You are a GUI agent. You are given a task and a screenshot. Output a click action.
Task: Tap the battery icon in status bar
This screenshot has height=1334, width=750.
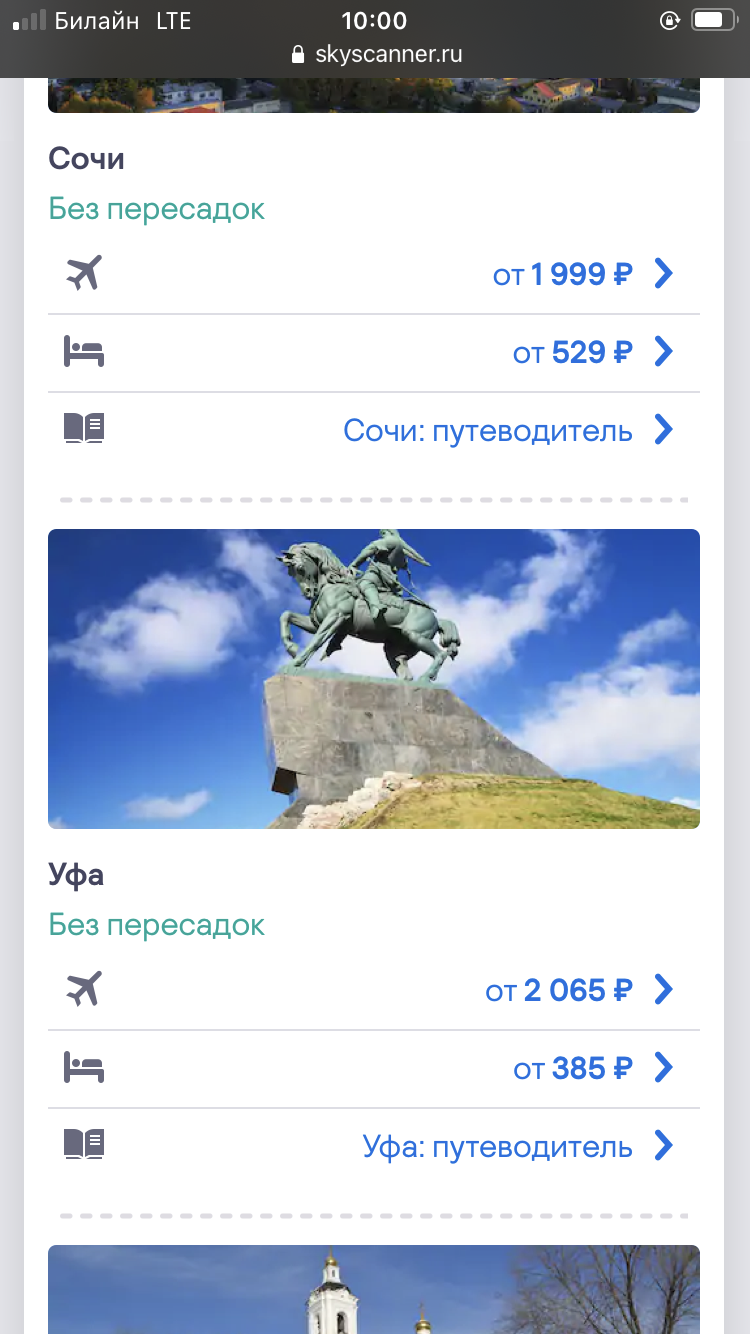pyautogui.click(x=713, y=20)
